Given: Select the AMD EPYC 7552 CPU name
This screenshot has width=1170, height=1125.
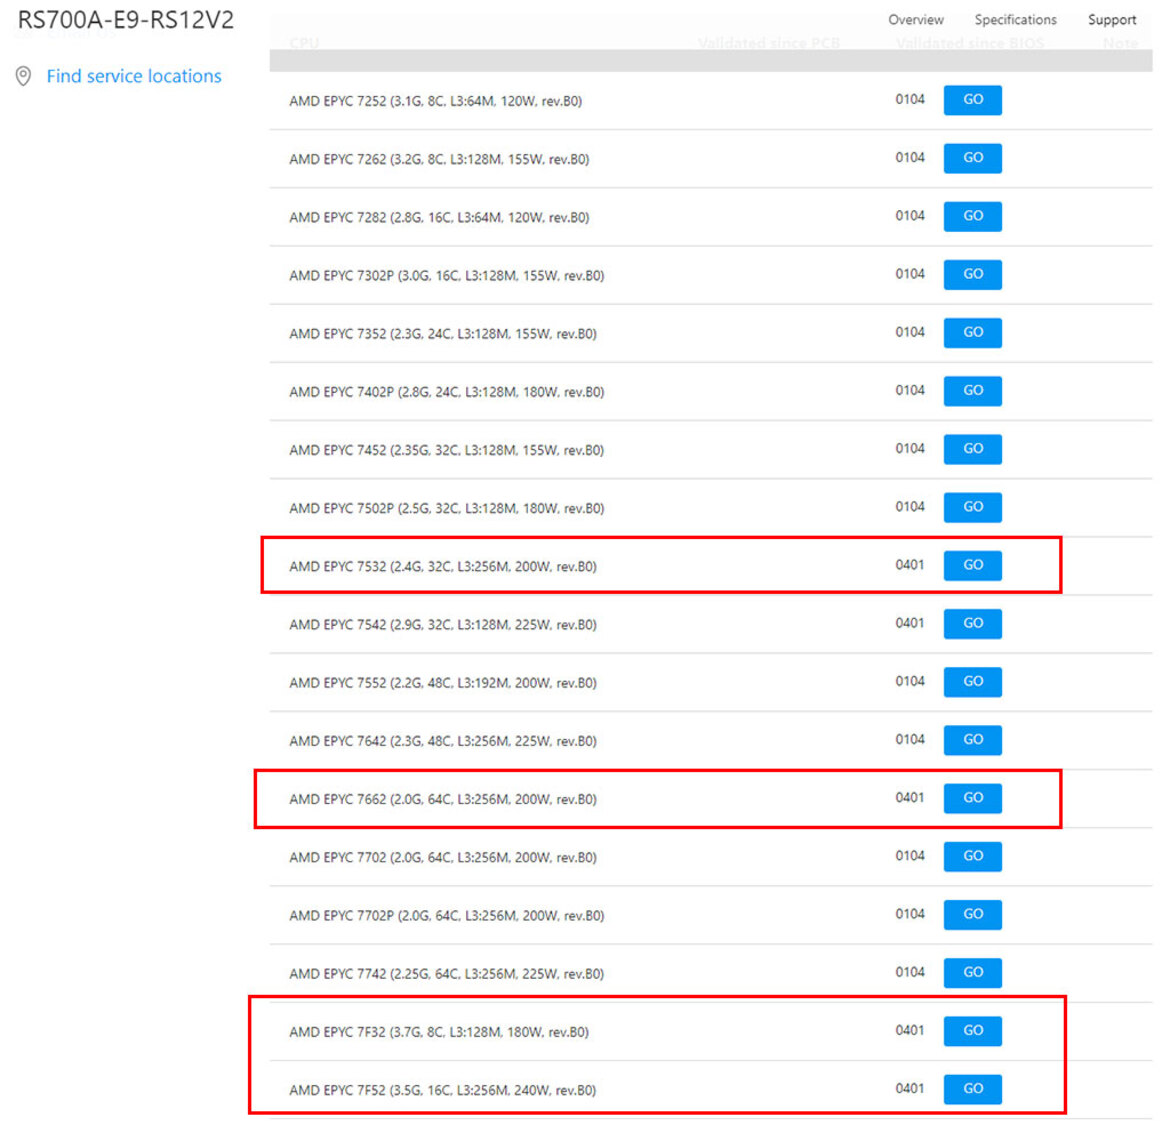Looking at the screenshot, I should click(x=443, y=683).
